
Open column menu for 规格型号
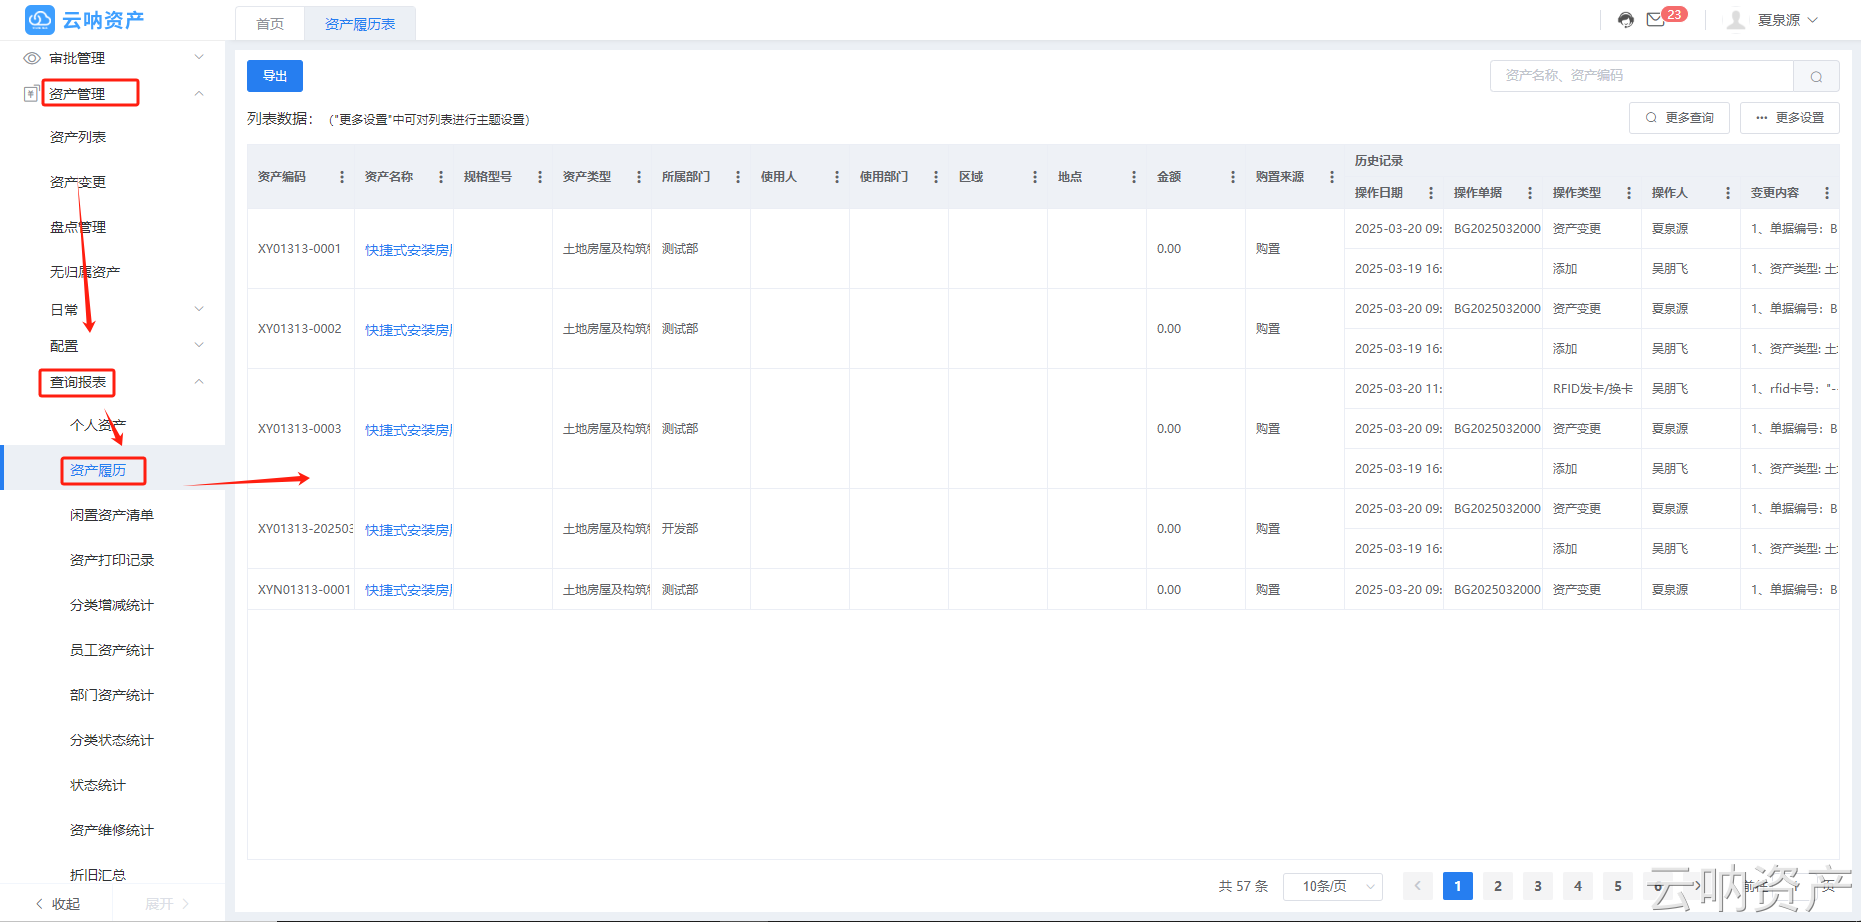[540, 177]
